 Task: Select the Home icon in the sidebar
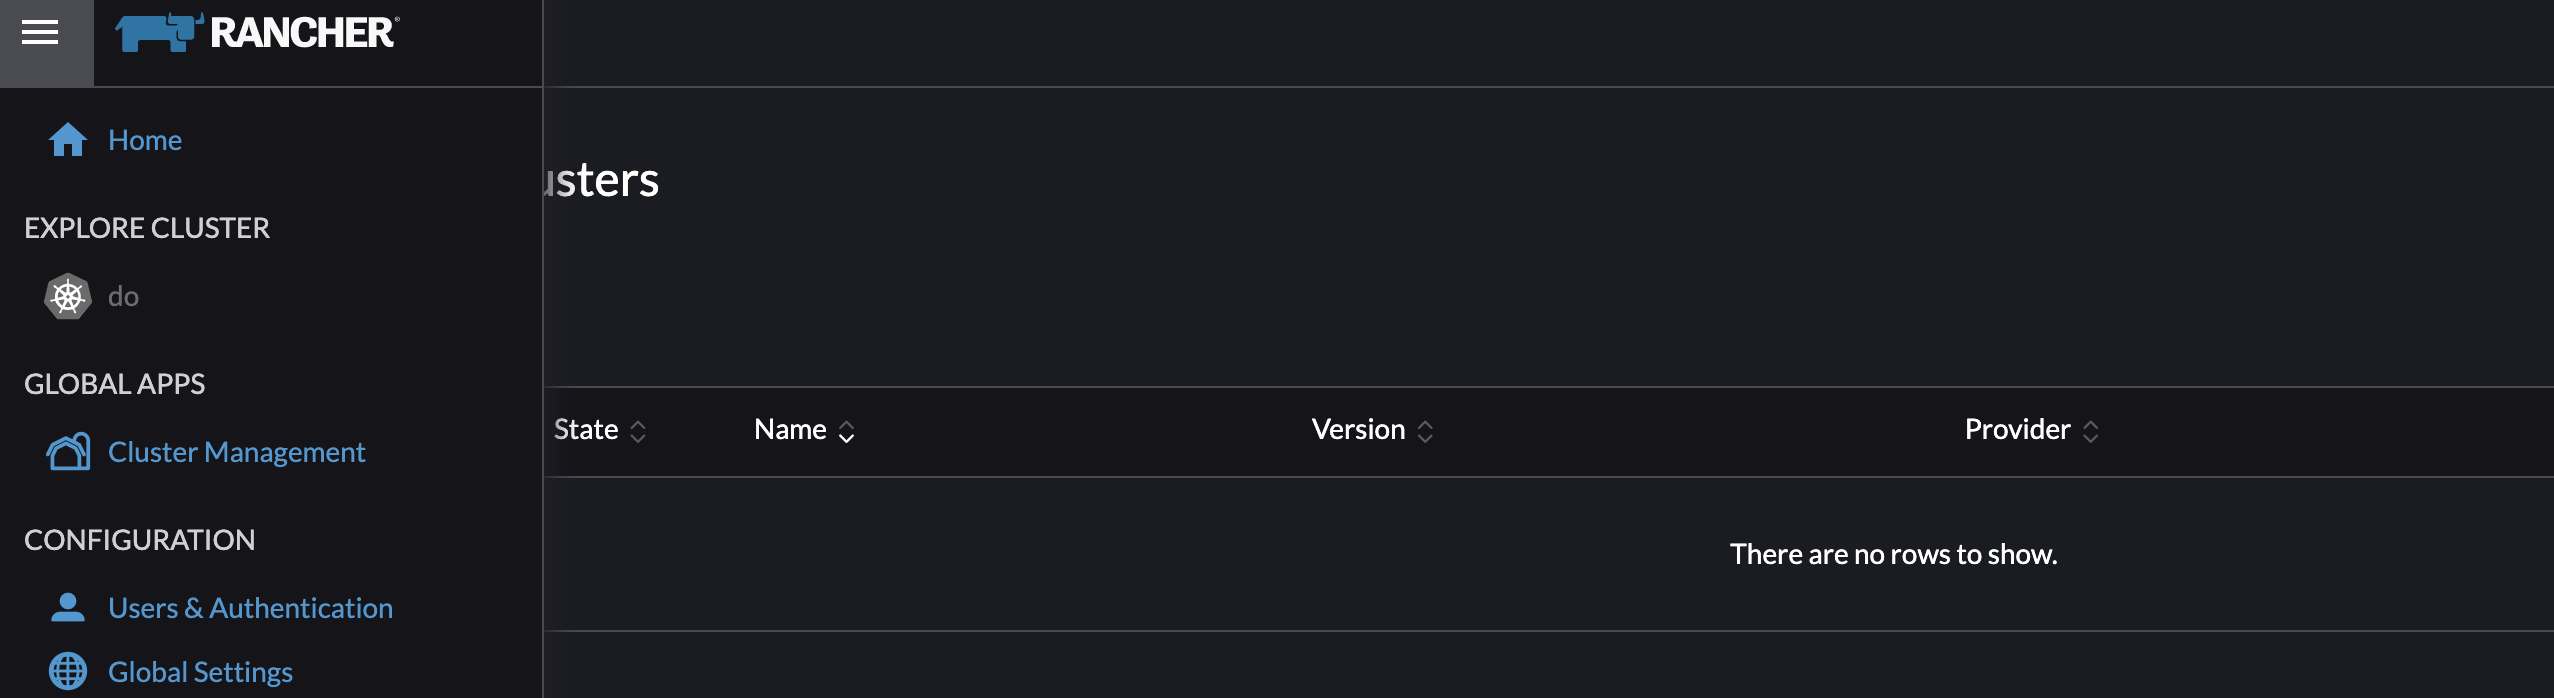pyautogui.click(x=68, y=140)
